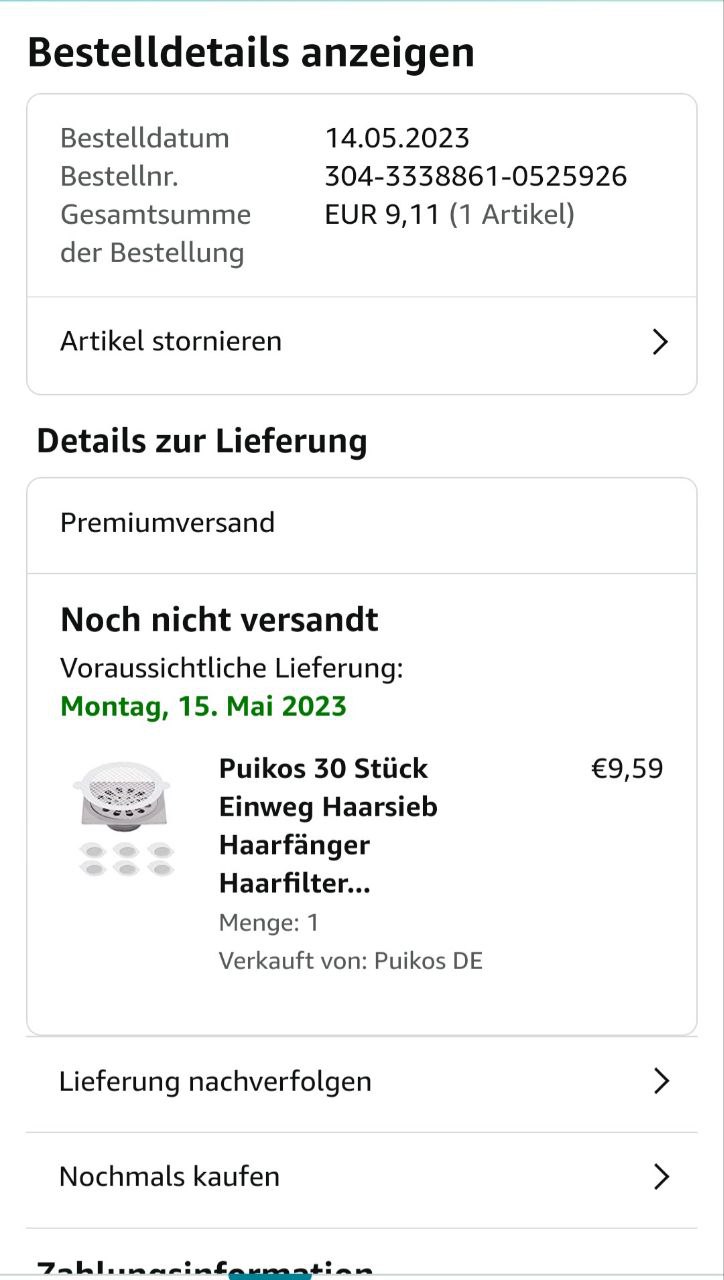Open the Puikos hair strainer product image
The image size is (724, 1280).
(126, 820)
